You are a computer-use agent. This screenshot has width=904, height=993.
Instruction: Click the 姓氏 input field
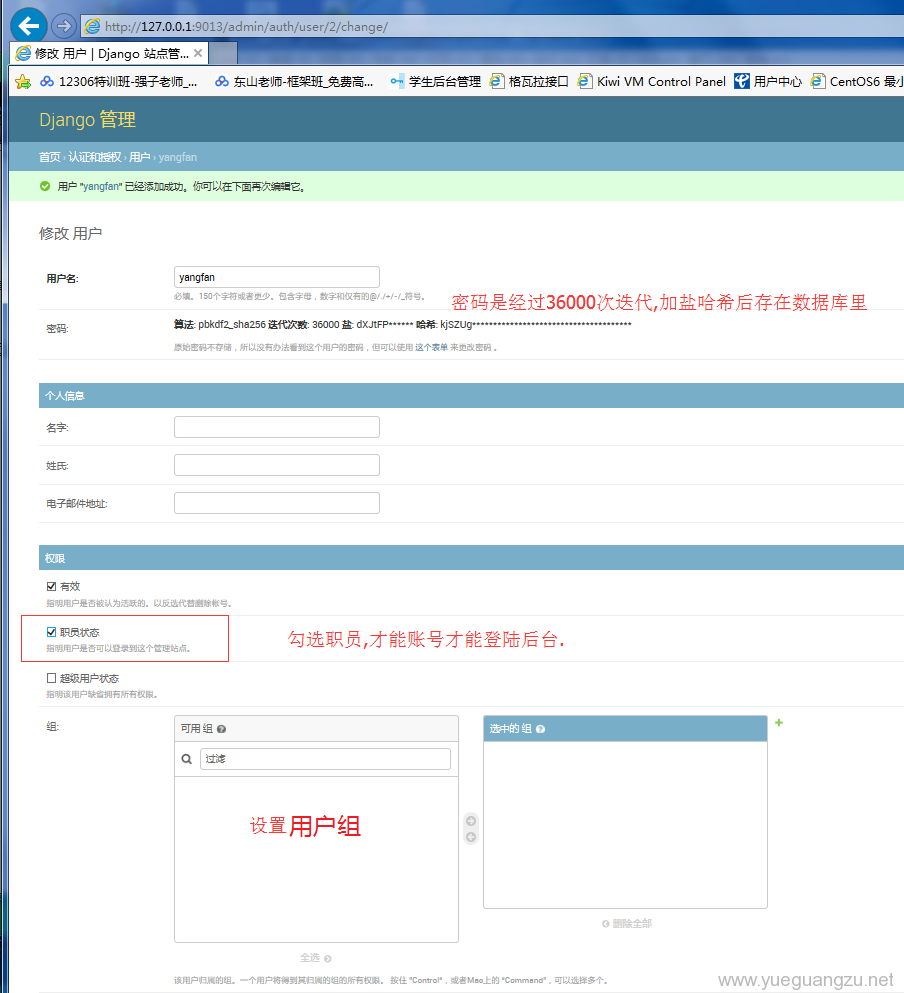(277, 465)
